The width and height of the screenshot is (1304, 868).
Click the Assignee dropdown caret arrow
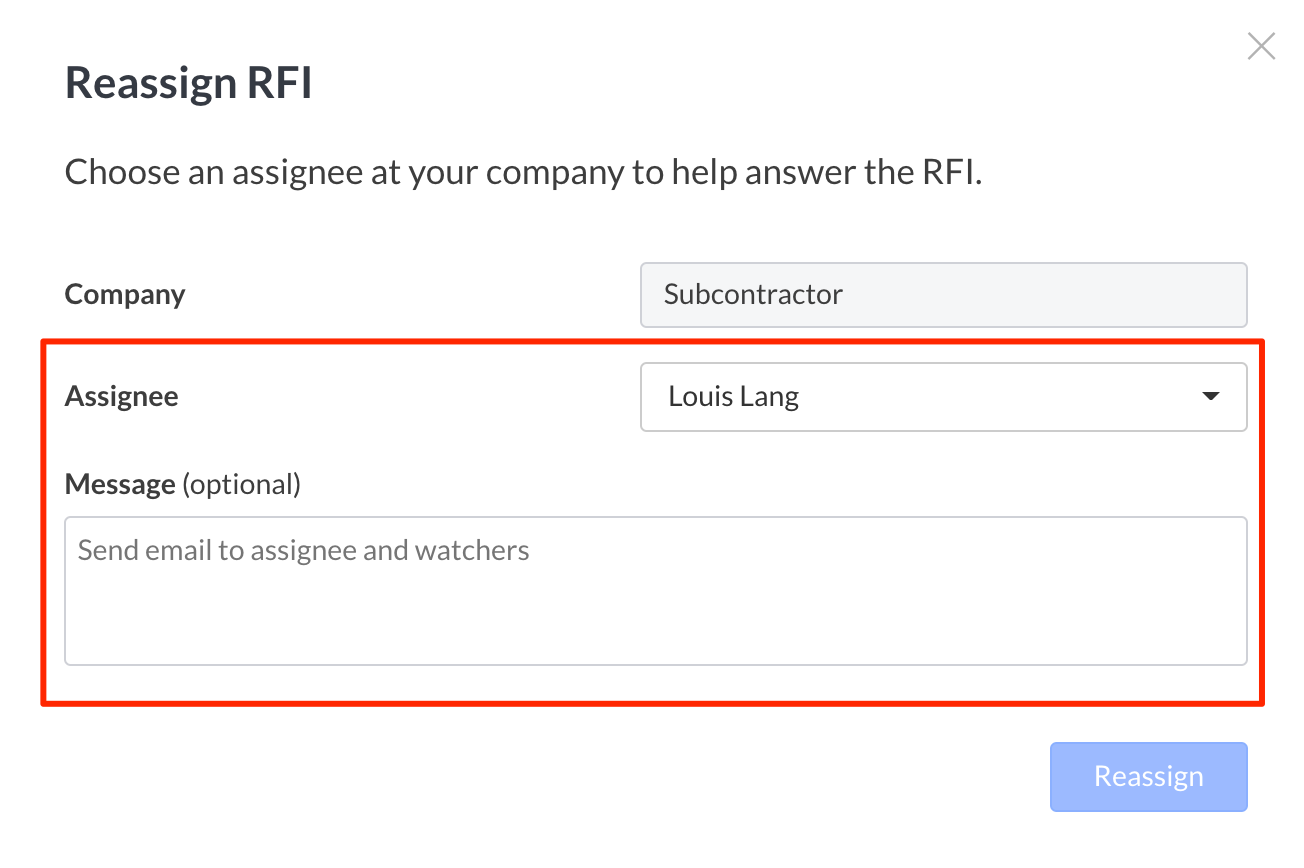1210,397
